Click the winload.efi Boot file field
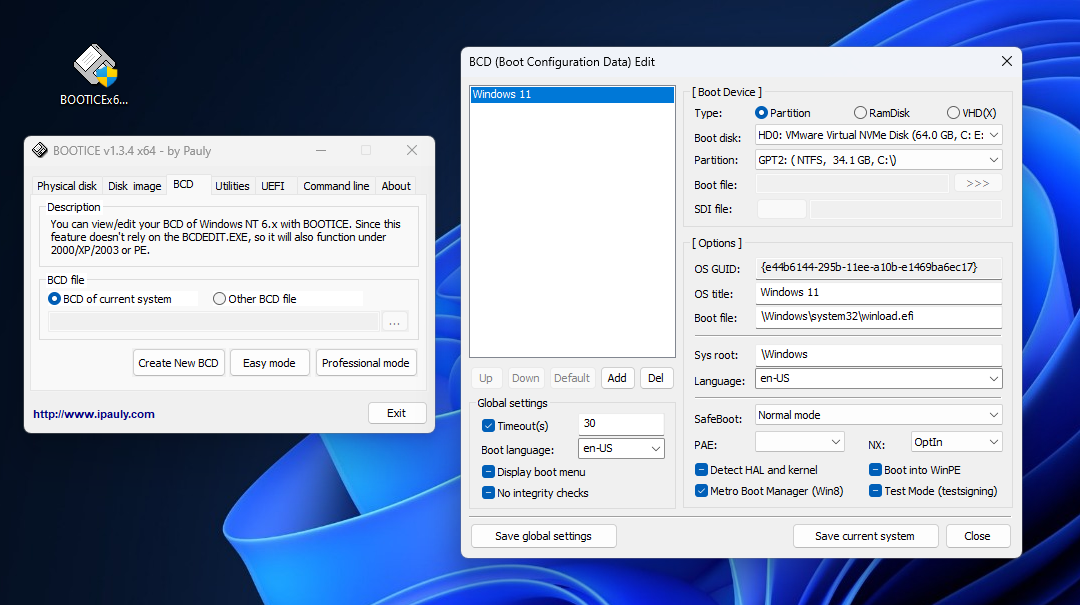Screen dimensions: 1080x605 tap(878, 316)
